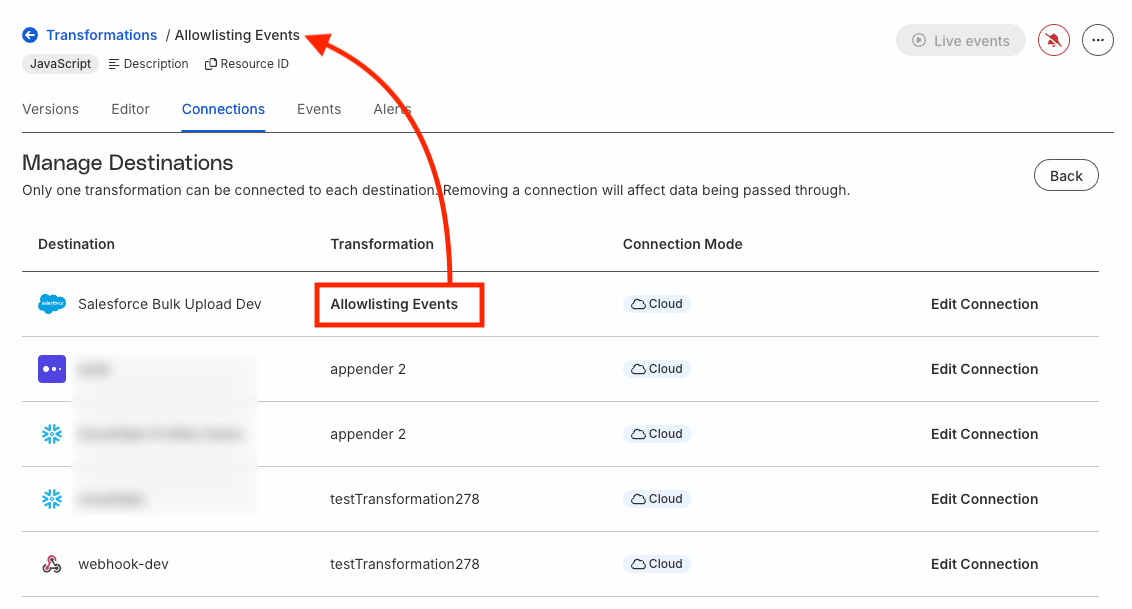Click the JavaScript language tag
Image resolution: width=1132 pixels, height=609 pixels.
tap(61, 64)
